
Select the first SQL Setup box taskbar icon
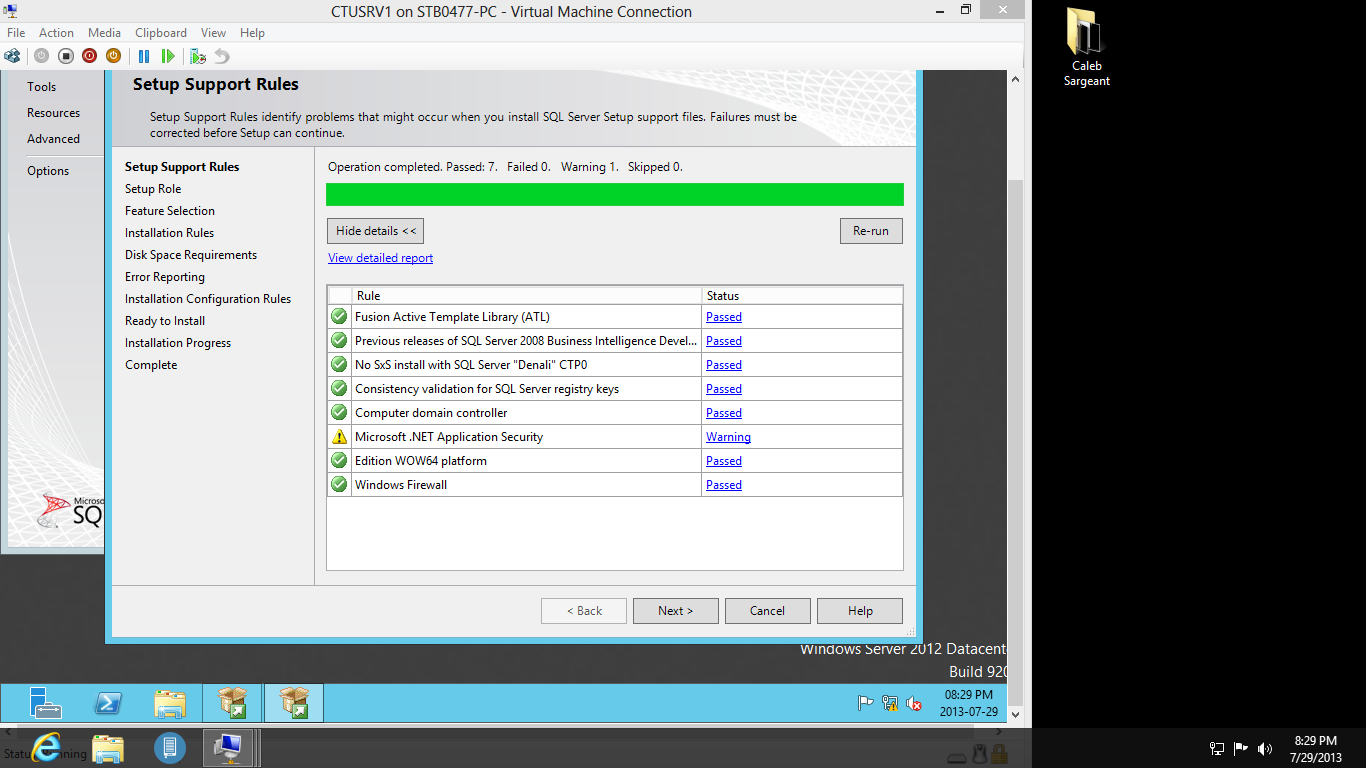(232, 703)
